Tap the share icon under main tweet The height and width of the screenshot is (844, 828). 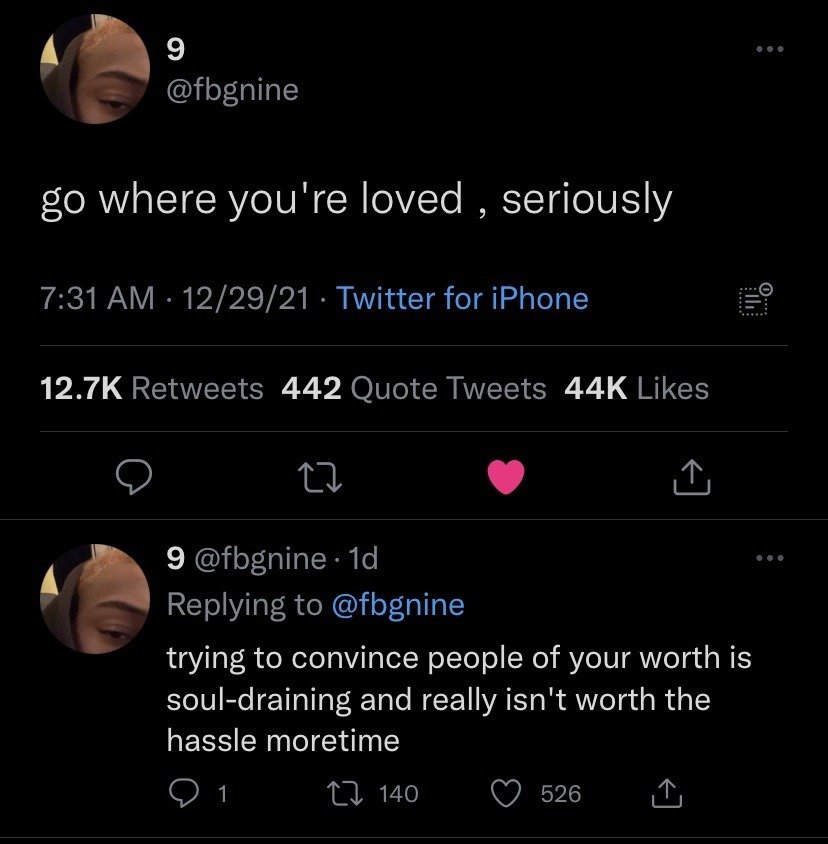(692, 477)
